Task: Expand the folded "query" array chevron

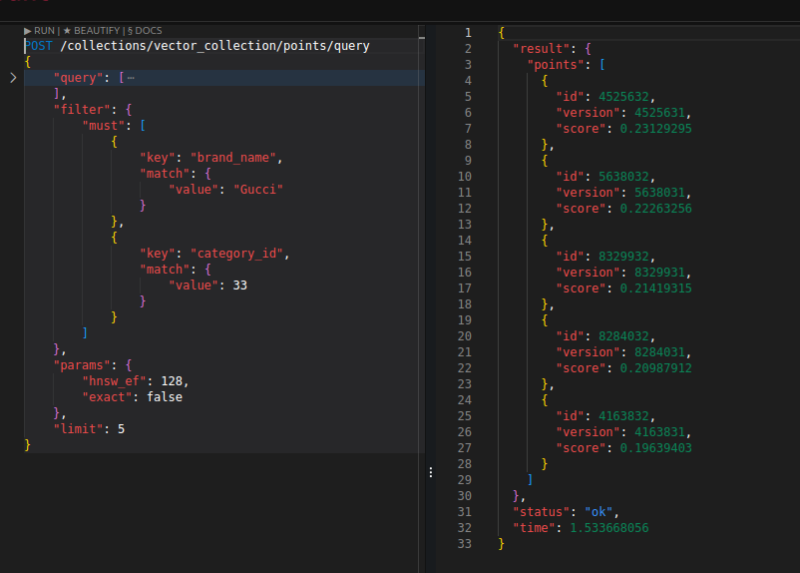Action: coord(12,78)
